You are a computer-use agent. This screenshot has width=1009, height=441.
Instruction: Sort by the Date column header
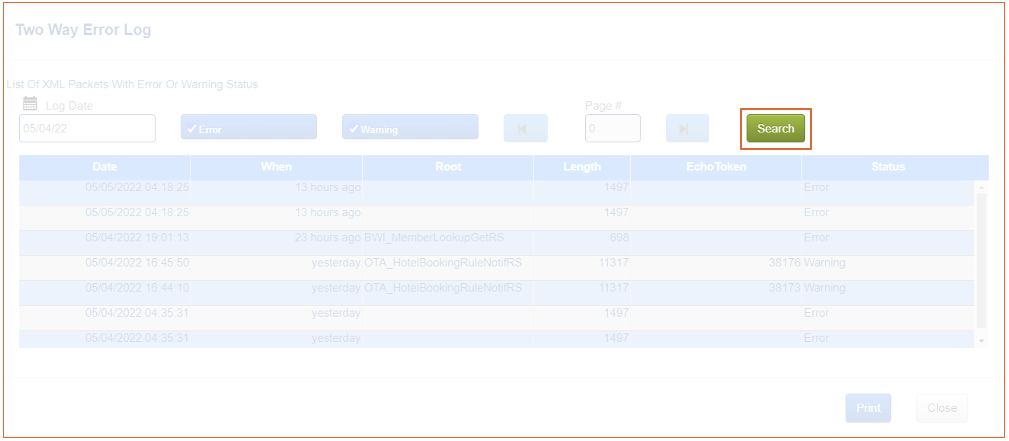[x=104, y=167]
